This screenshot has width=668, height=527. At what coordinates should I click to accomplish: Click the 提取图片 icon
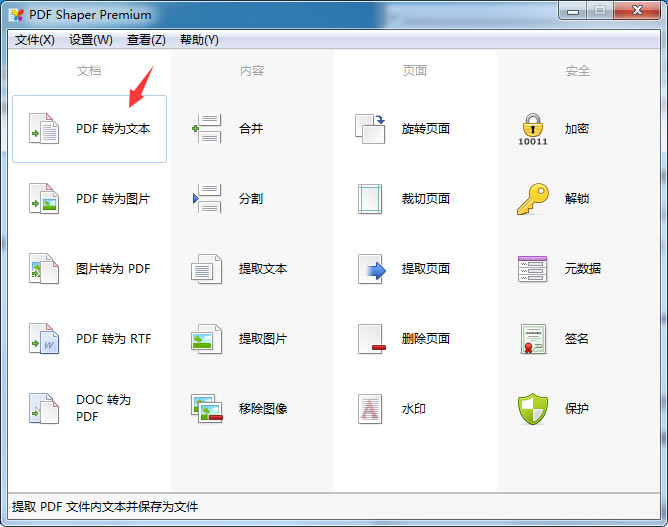click(x=207, y=339)
